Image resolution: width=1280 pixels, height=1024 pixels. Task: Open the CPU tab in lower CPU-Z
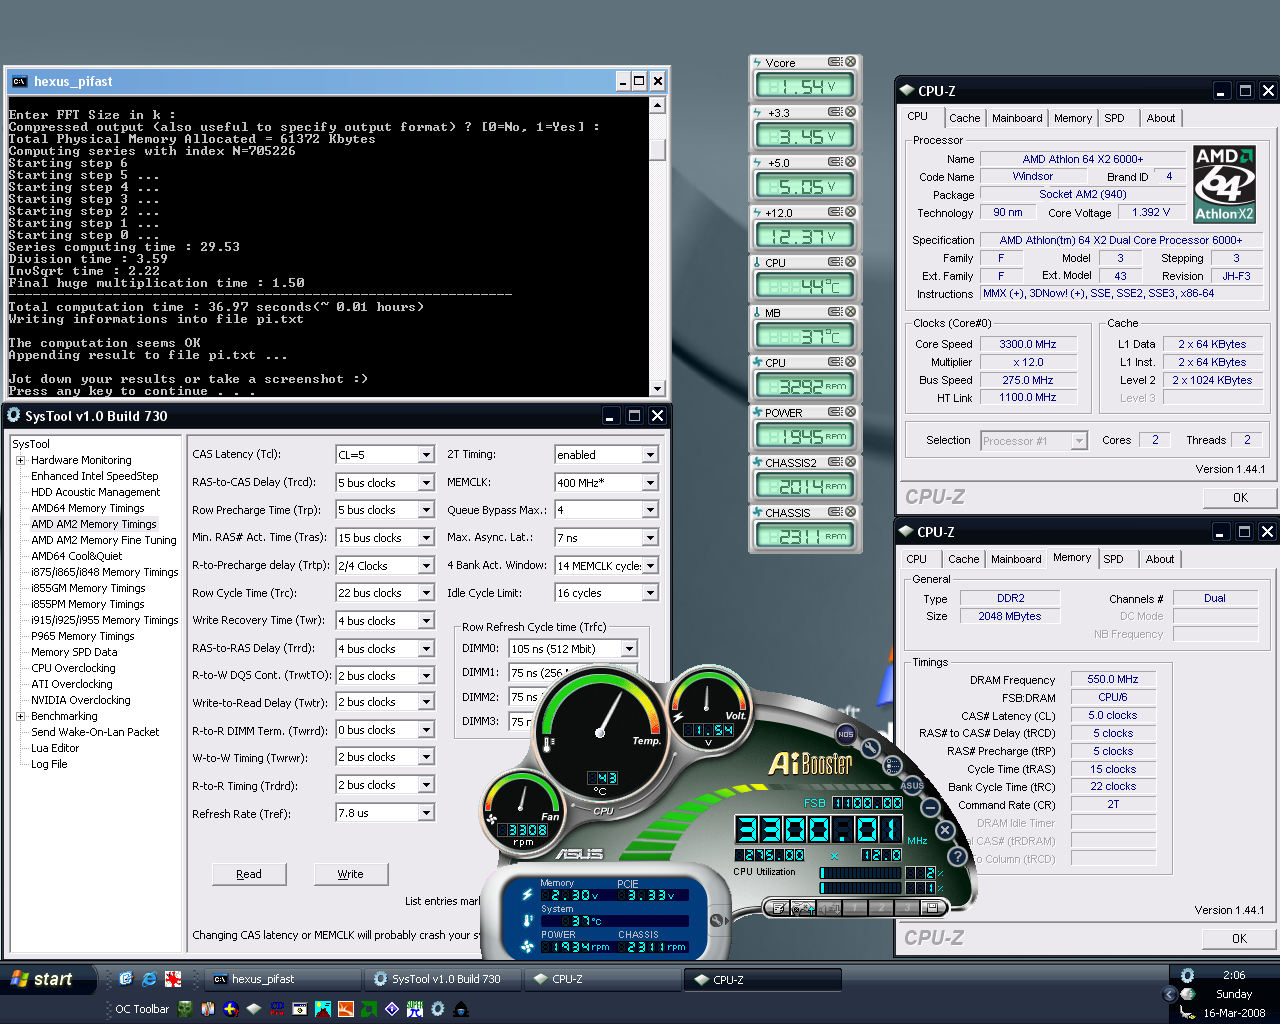pos(916,559)
